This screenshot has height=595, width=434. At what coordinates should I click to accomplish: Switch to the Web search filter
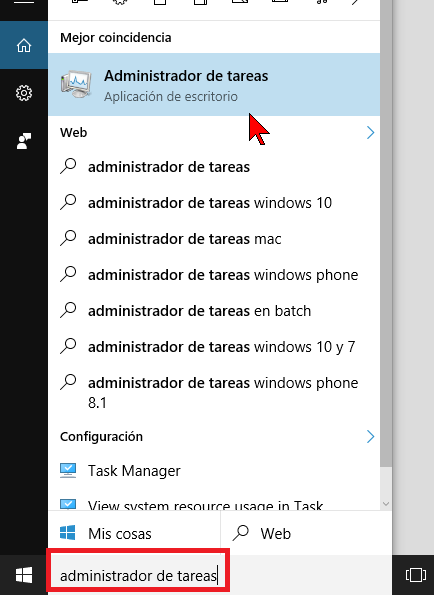[306, 533]
